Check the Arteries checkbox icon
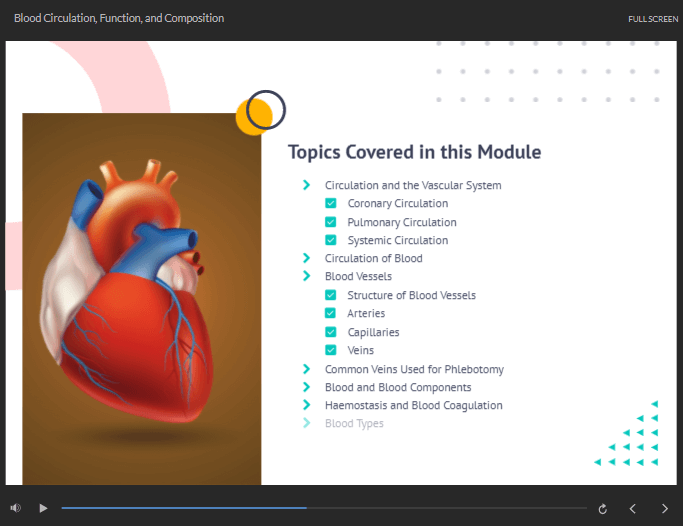The height and width of the screenshot is (526, 683). 330,313
